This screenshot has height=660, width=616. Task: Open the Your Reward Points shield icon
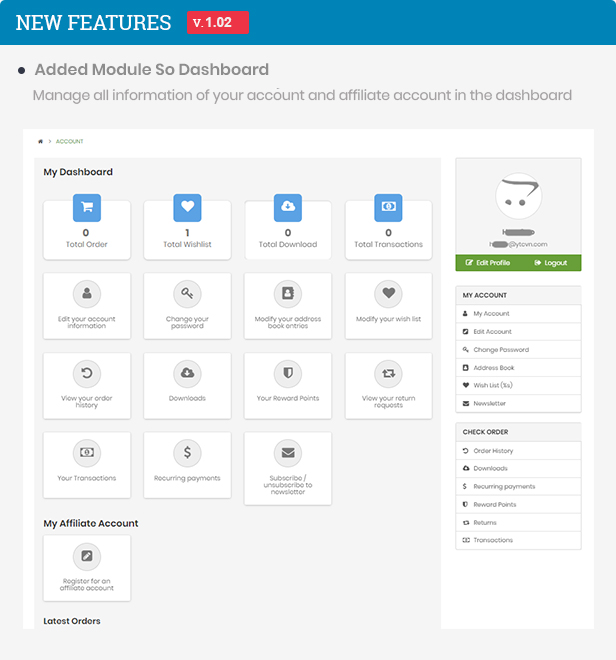pos(288,374)
